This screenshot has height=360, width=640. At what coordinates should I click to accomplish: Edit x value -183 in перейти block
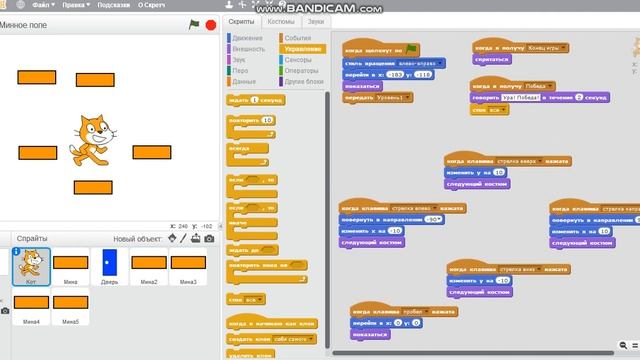395,75
